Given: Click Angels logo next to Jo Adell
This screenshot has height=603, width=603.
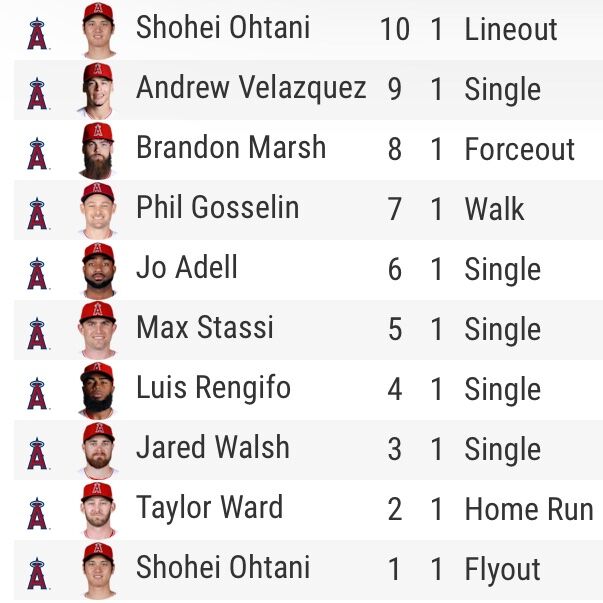Looking at the screenshot, I should (37, 274).
